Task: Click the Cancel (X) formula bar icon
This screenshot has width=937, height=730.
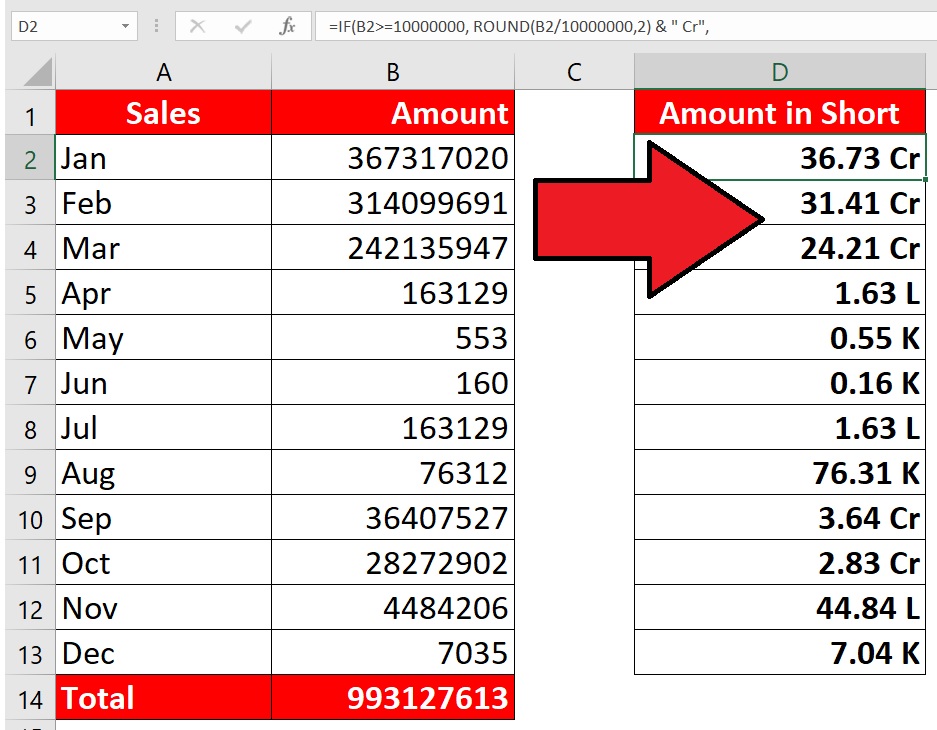Action: tap(198, 27)
